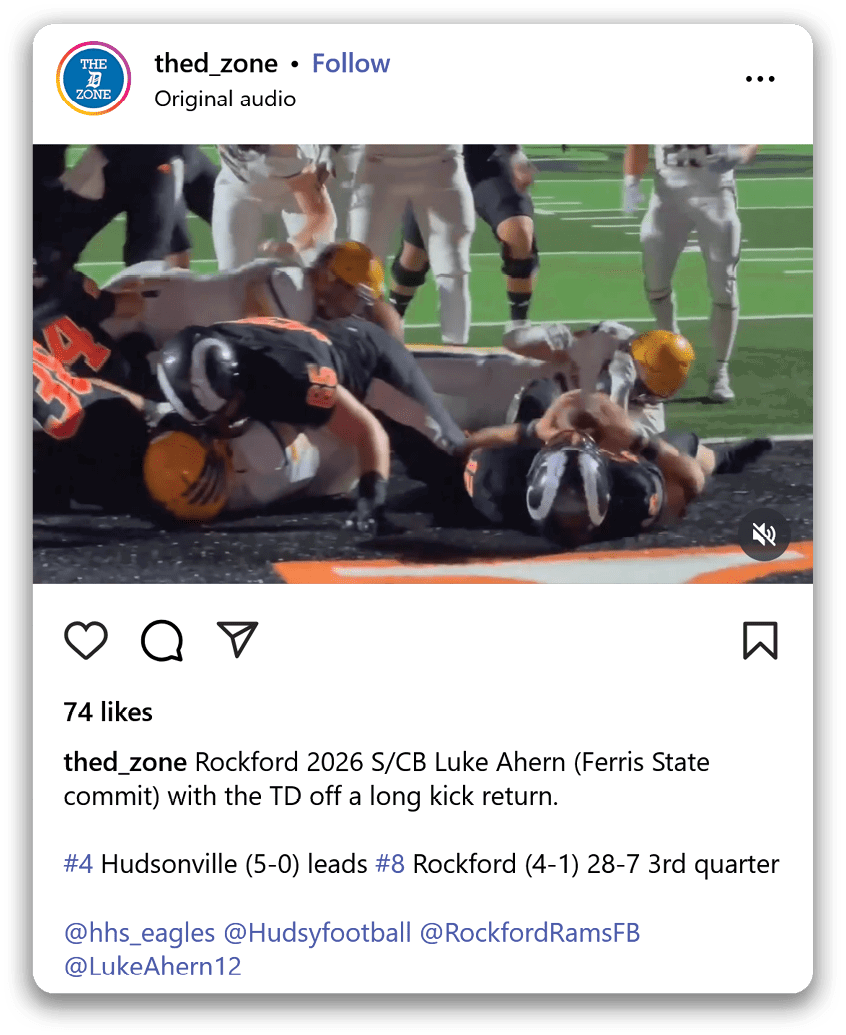The height and width of the screenshot is (1035, 846).
Task: Open Original audio link
Action: tap(225, 99)
